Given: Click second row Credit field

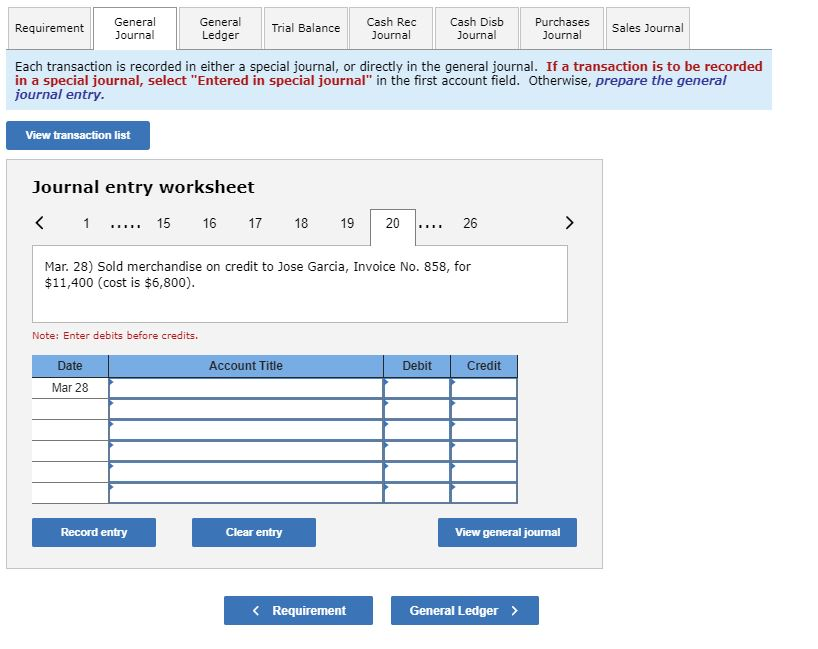Looking at the screenshot, I should tap(484, 409).
